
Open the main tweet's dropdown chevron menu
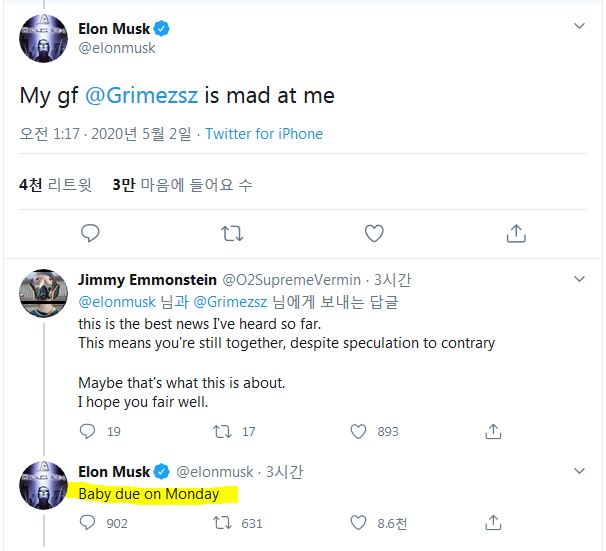point(579,25)
